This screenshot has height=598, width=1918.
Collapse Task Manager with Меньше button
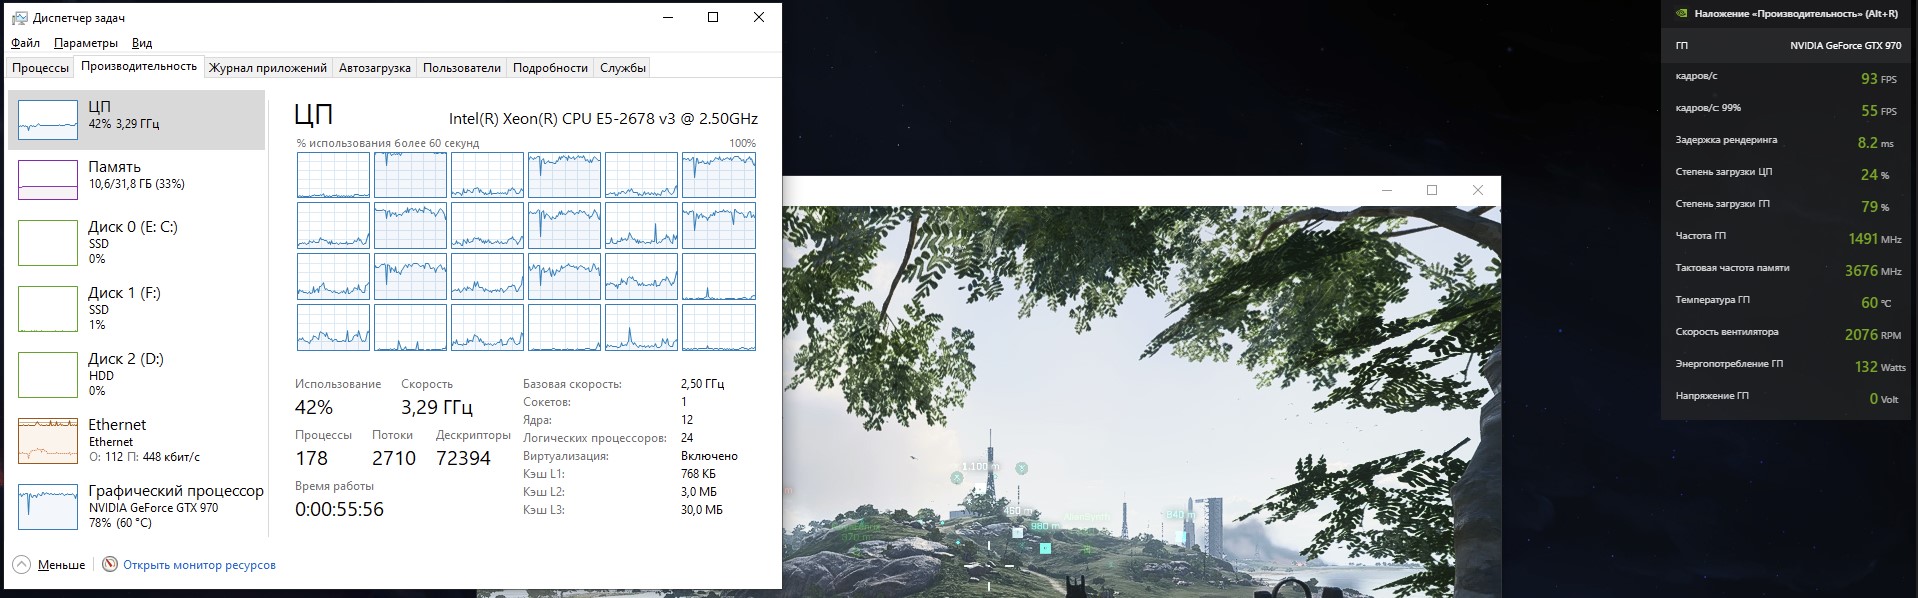(x=50, y=565)
